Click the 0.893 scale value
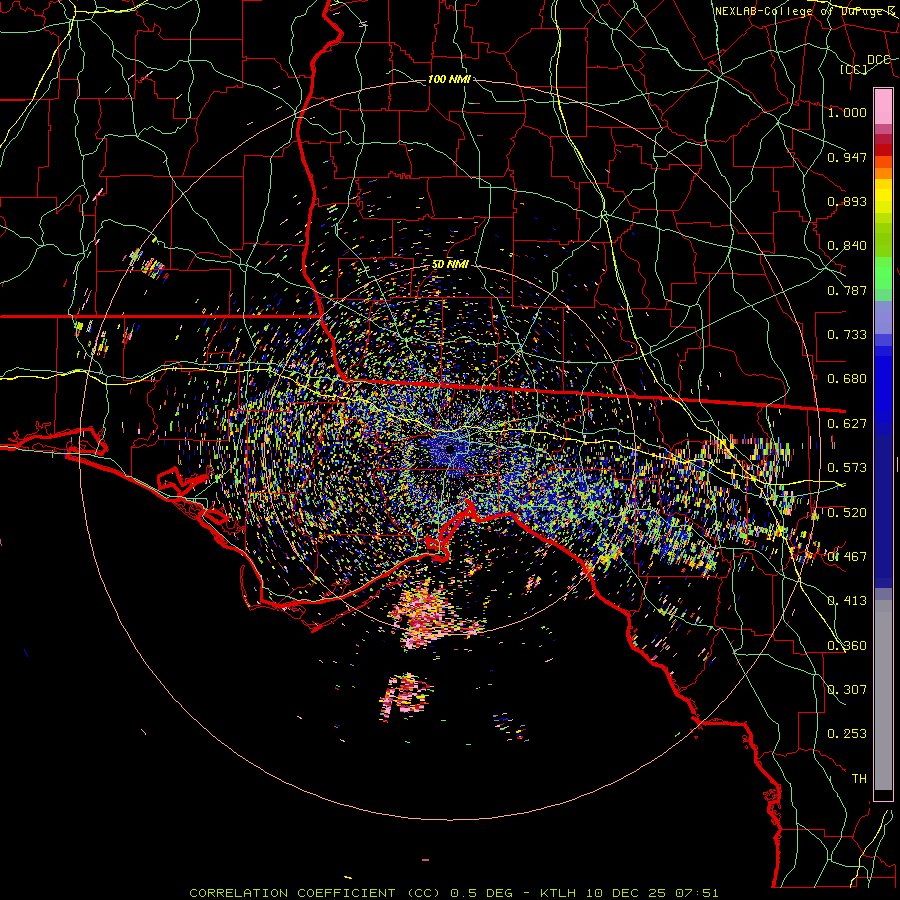The width and height of the screenshot is (900, 900). point(847,201)
